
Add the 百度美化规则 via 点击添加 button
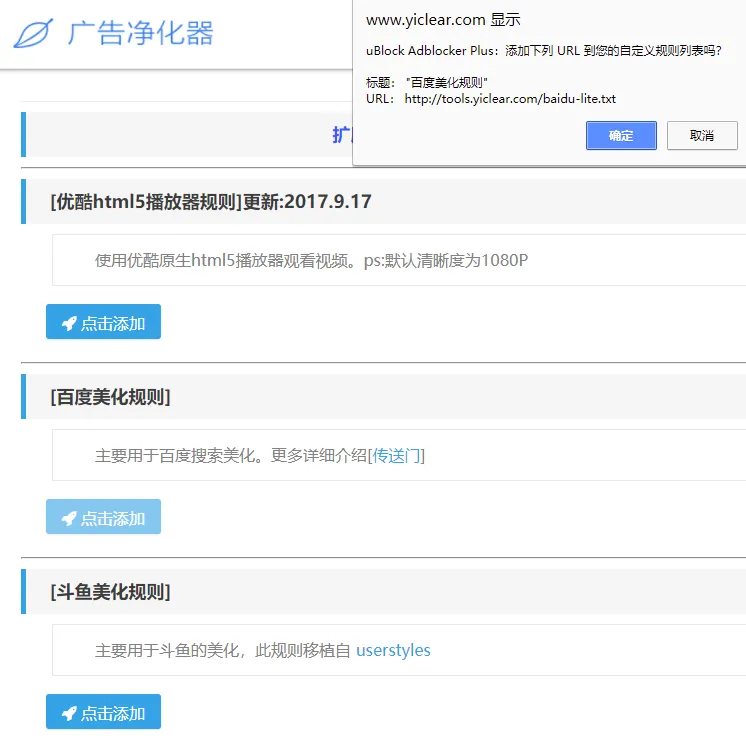[x=103, y=517]
